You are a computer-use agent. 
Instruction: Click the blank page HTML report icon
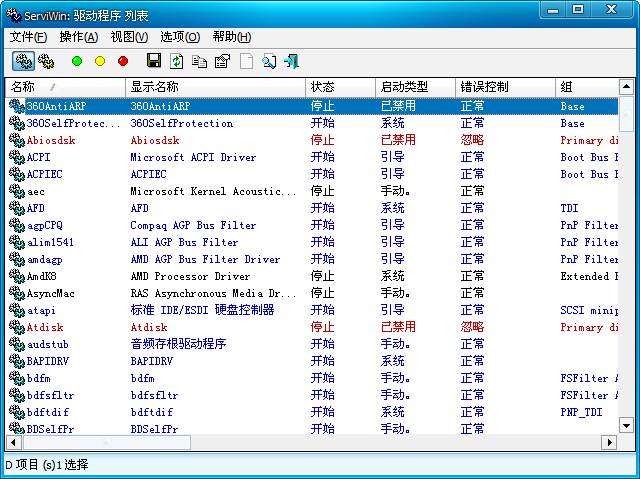pyautogui.click(x=246, y=61)
